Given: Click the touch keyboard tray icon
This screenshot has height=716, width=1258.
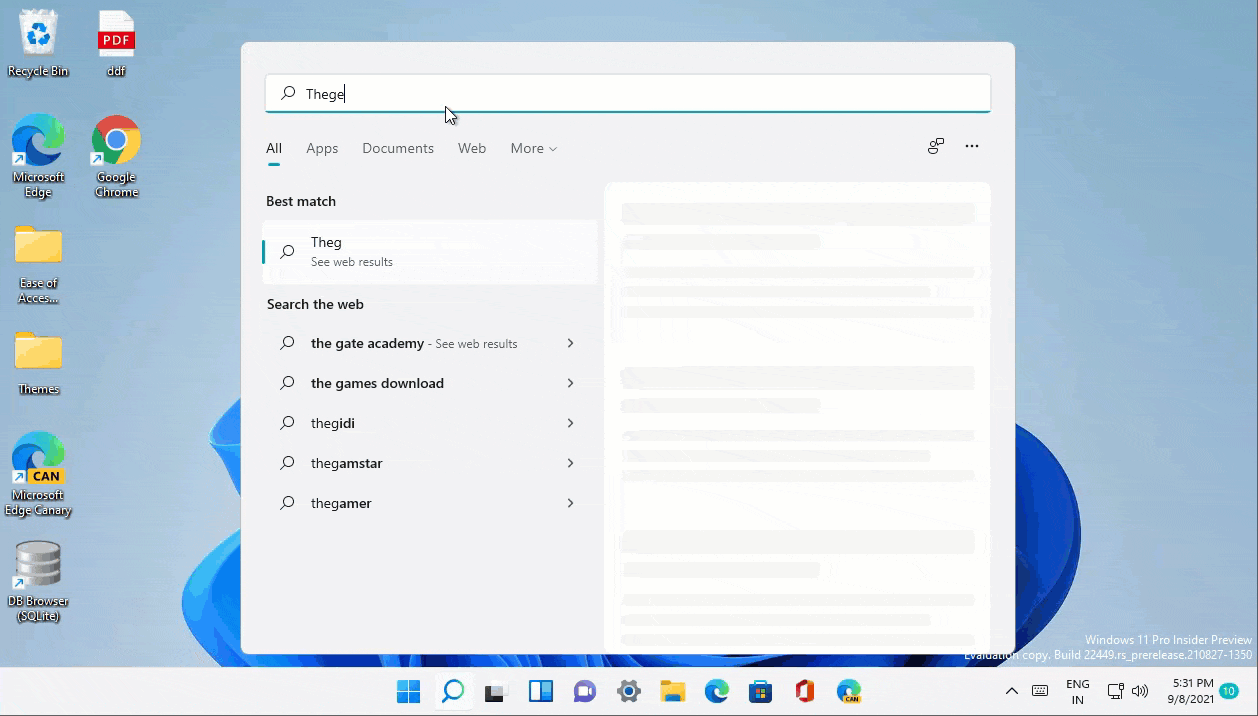Looking at the screenshot, I should coord(1039,691).
